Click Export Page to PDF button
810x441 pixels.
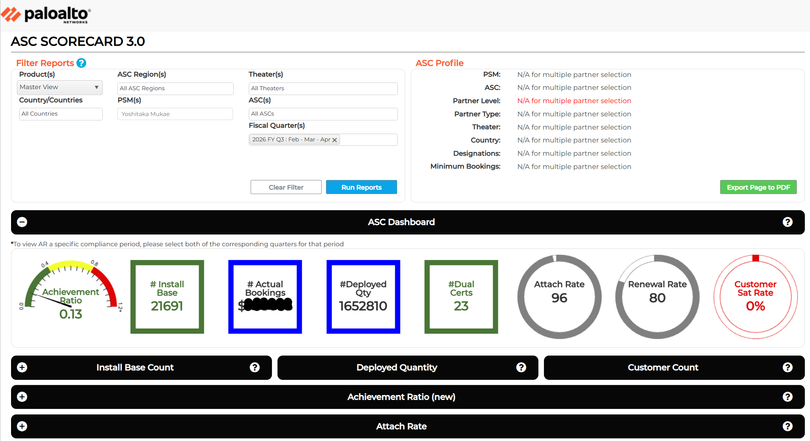click(x=758, y=187)
